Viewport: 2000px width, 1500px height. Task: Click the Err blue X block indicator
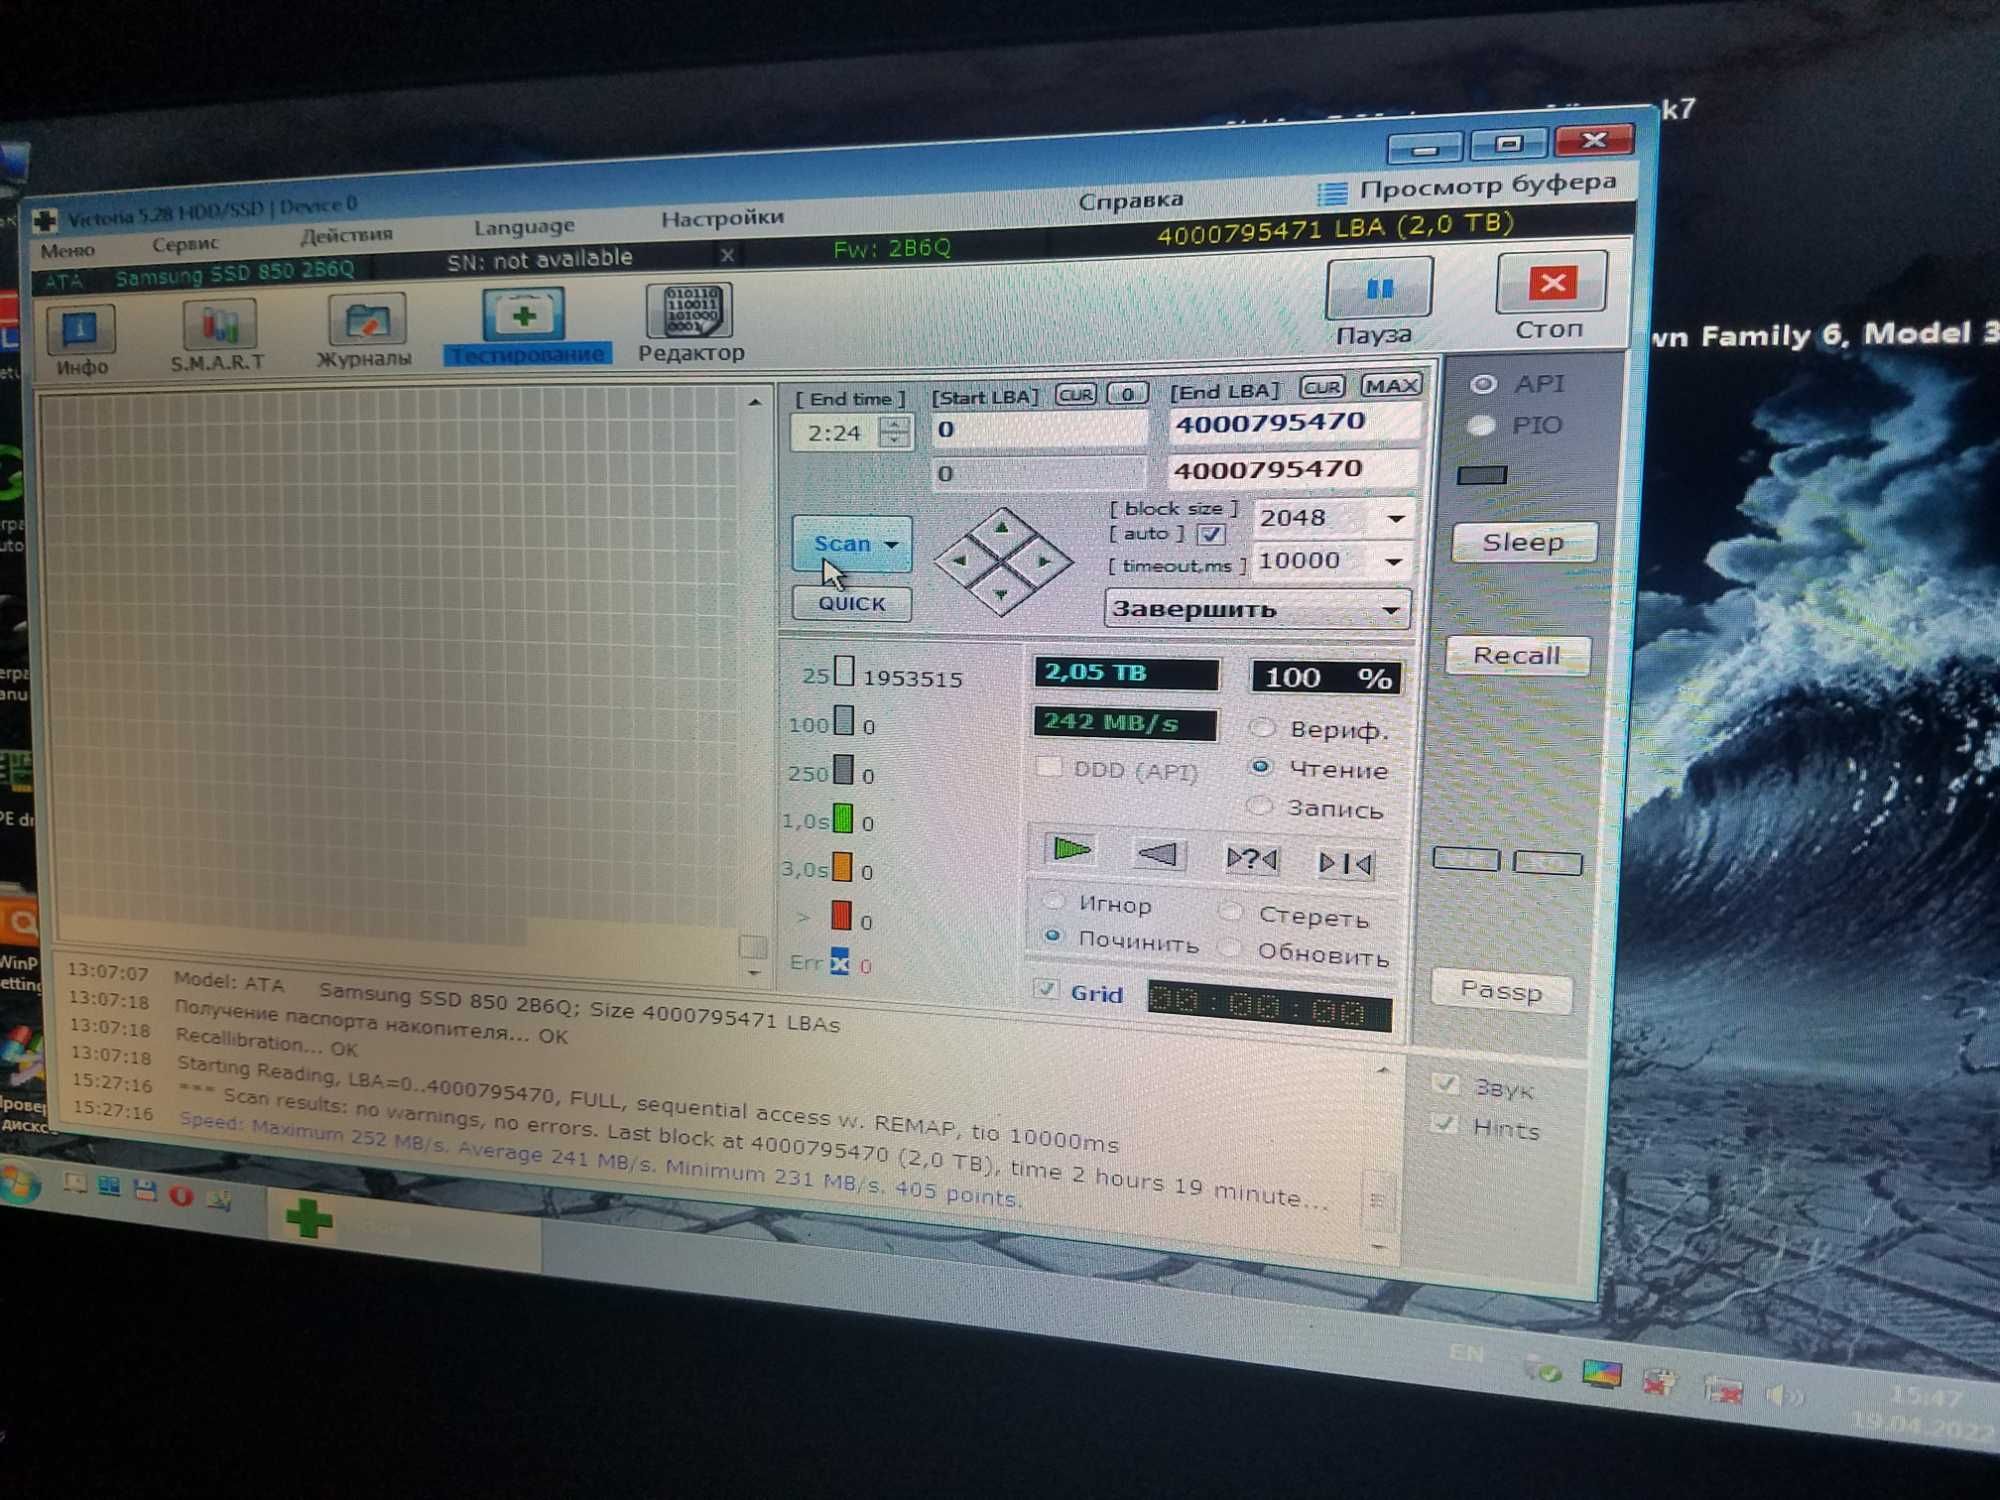point(839,962)
